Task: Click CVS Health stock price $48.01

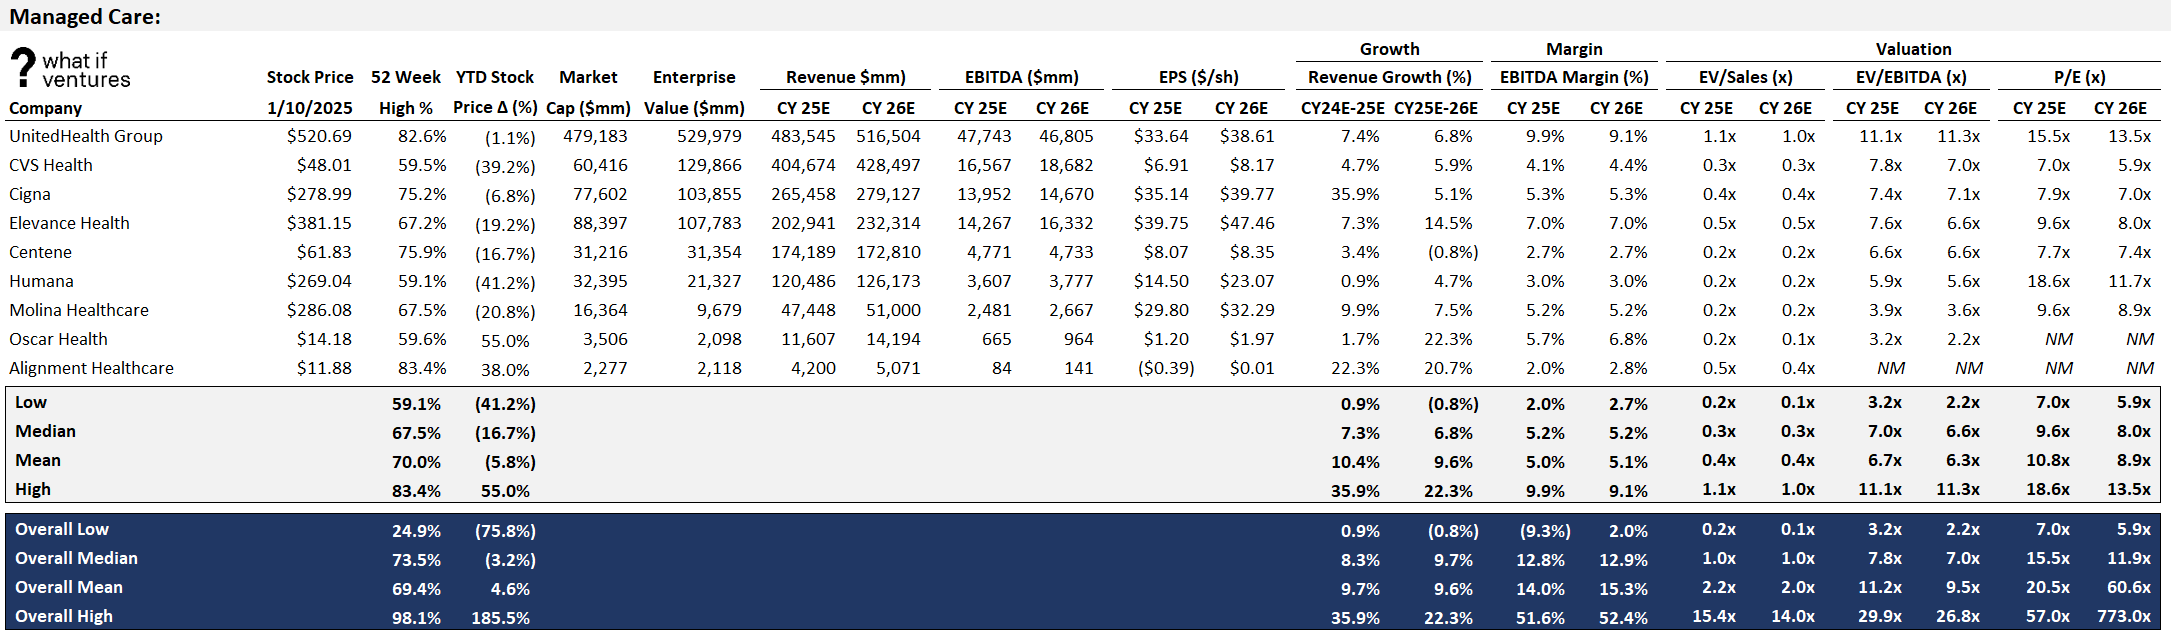Action: pyautogui.click(x=324, y=165)
